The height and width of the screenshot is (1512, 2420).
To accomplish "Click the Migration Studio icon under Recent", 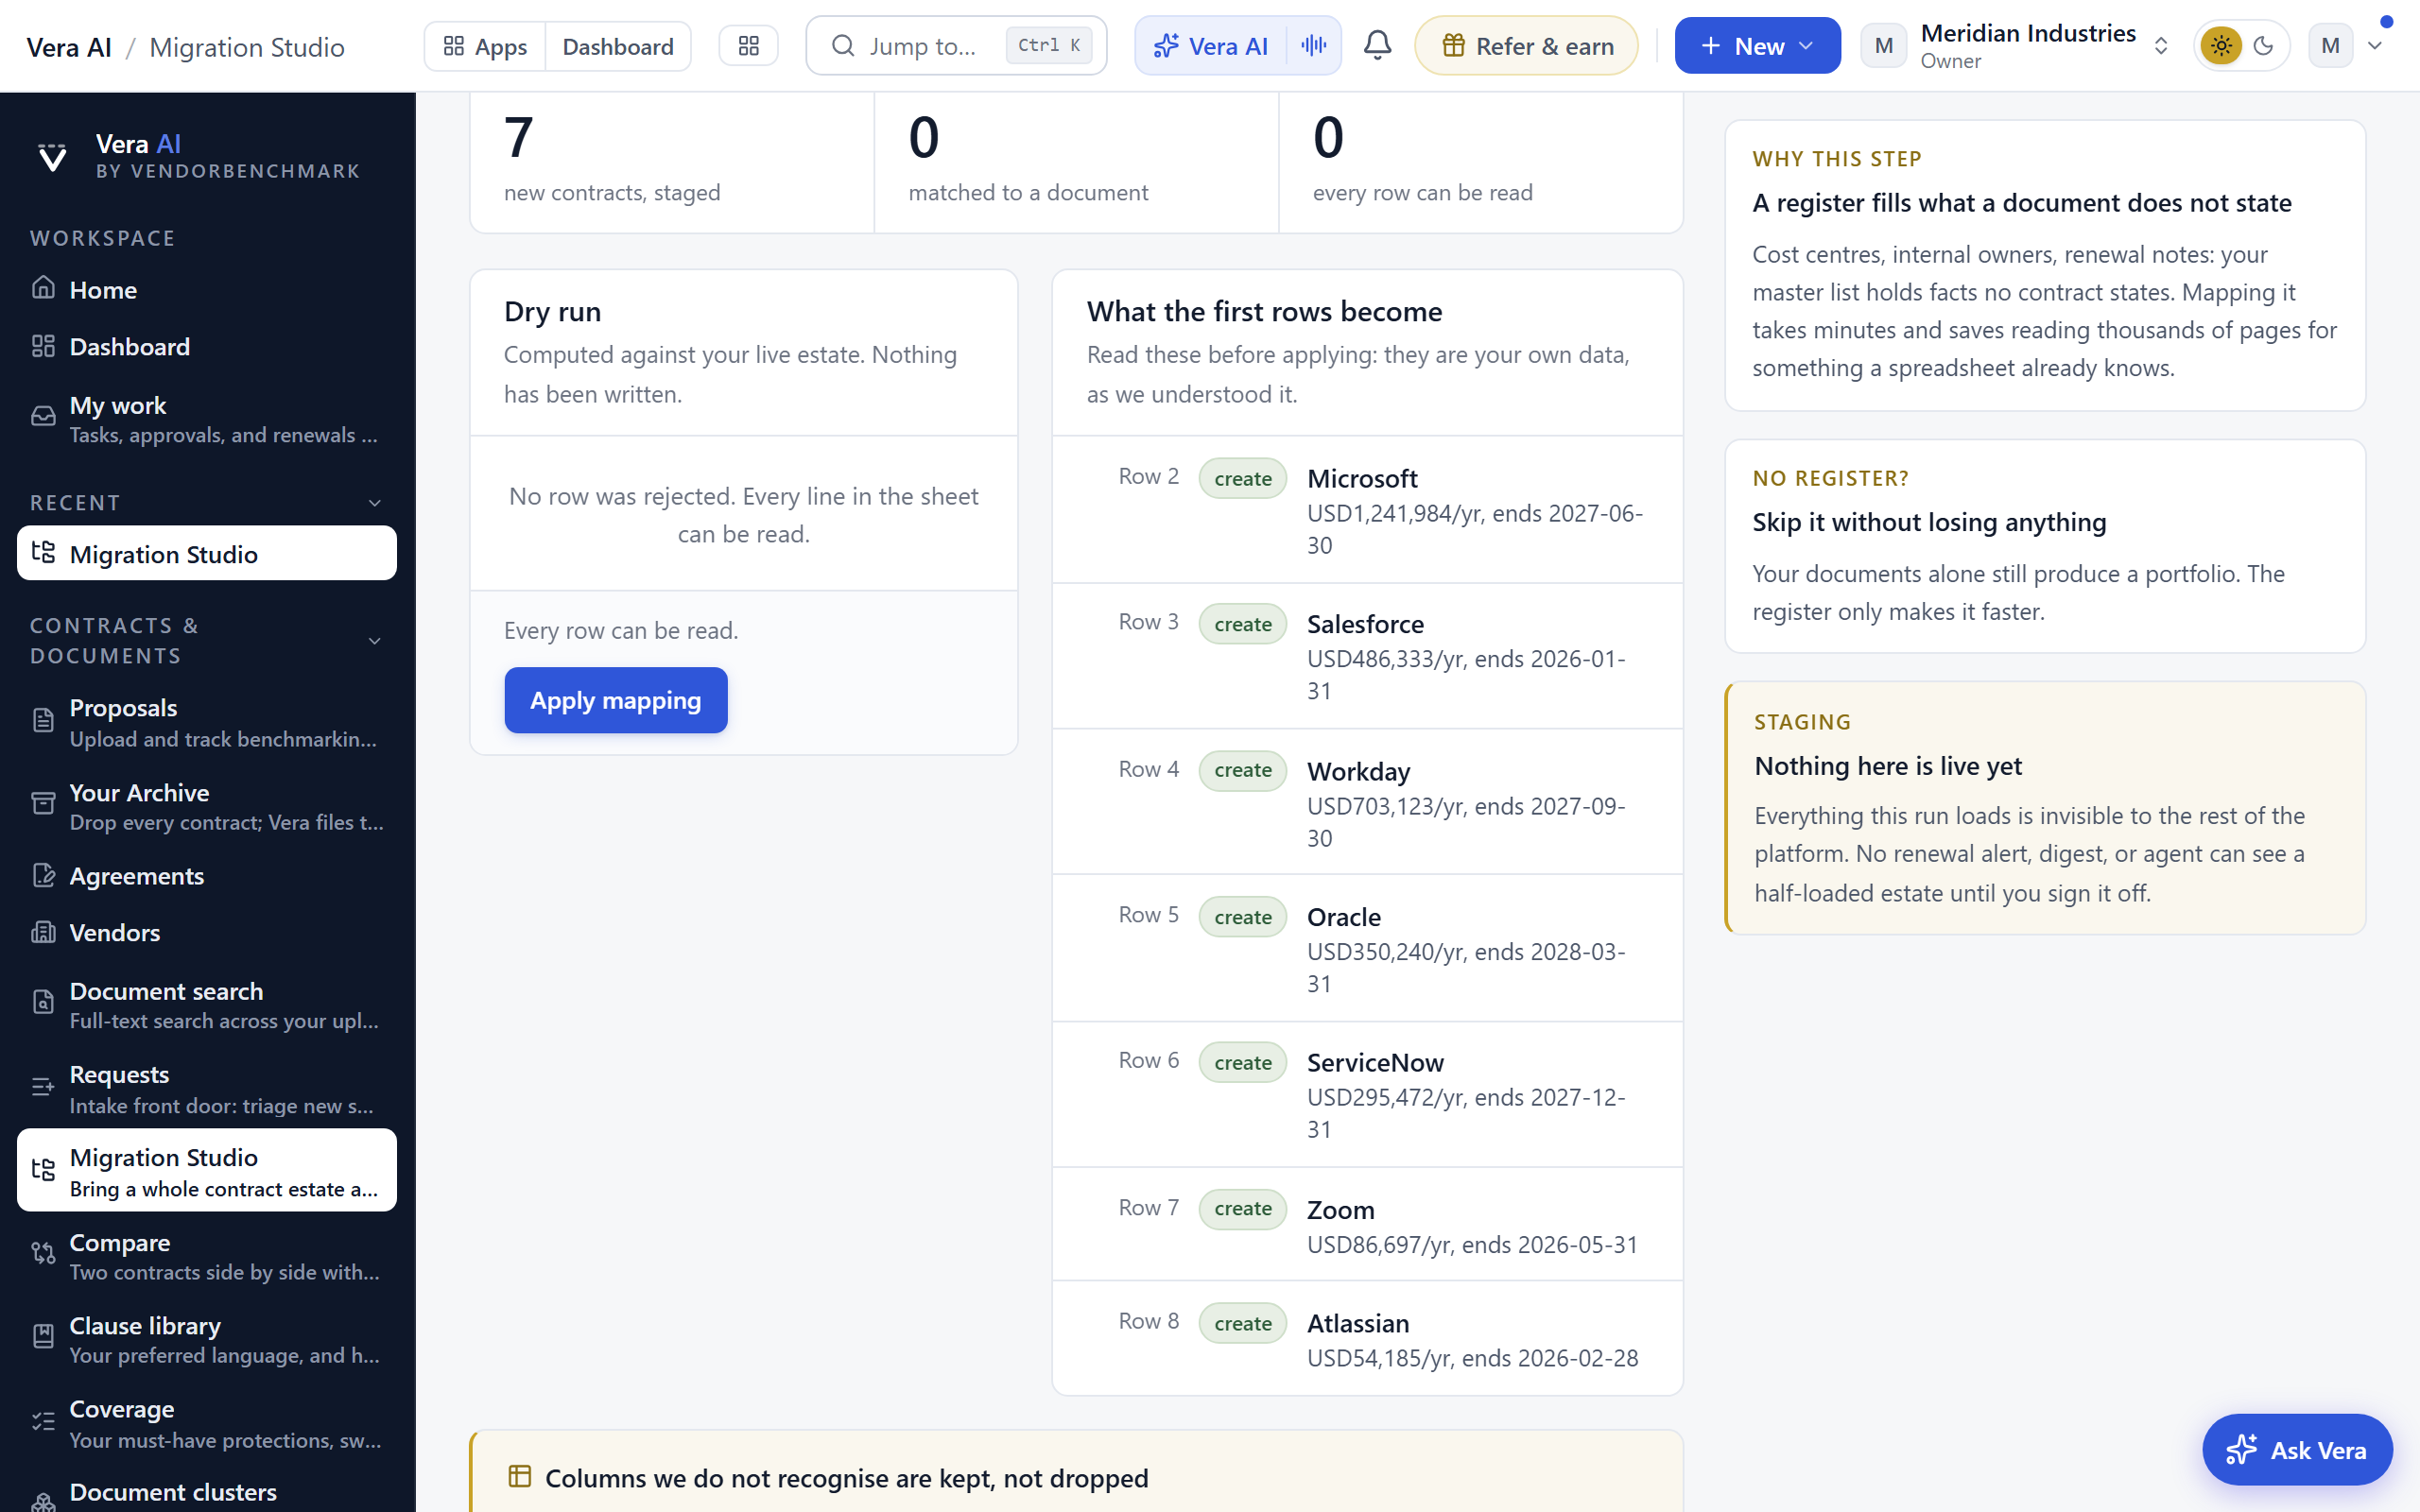I will click(x=43, y=553).
